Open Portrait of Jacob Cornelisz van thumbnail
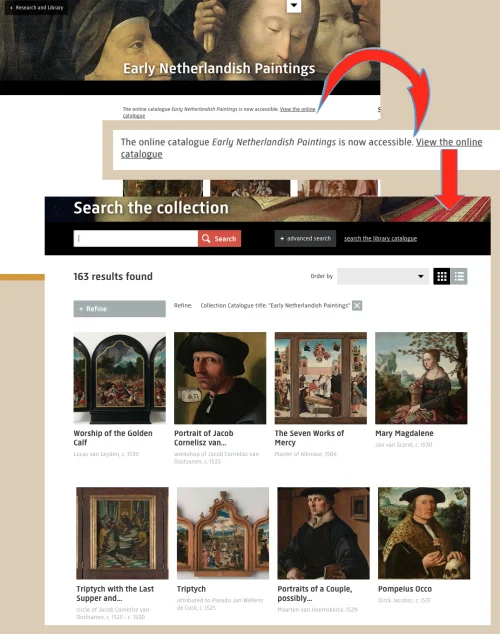This screenshot has height=634, width=500. coord(220,378)
